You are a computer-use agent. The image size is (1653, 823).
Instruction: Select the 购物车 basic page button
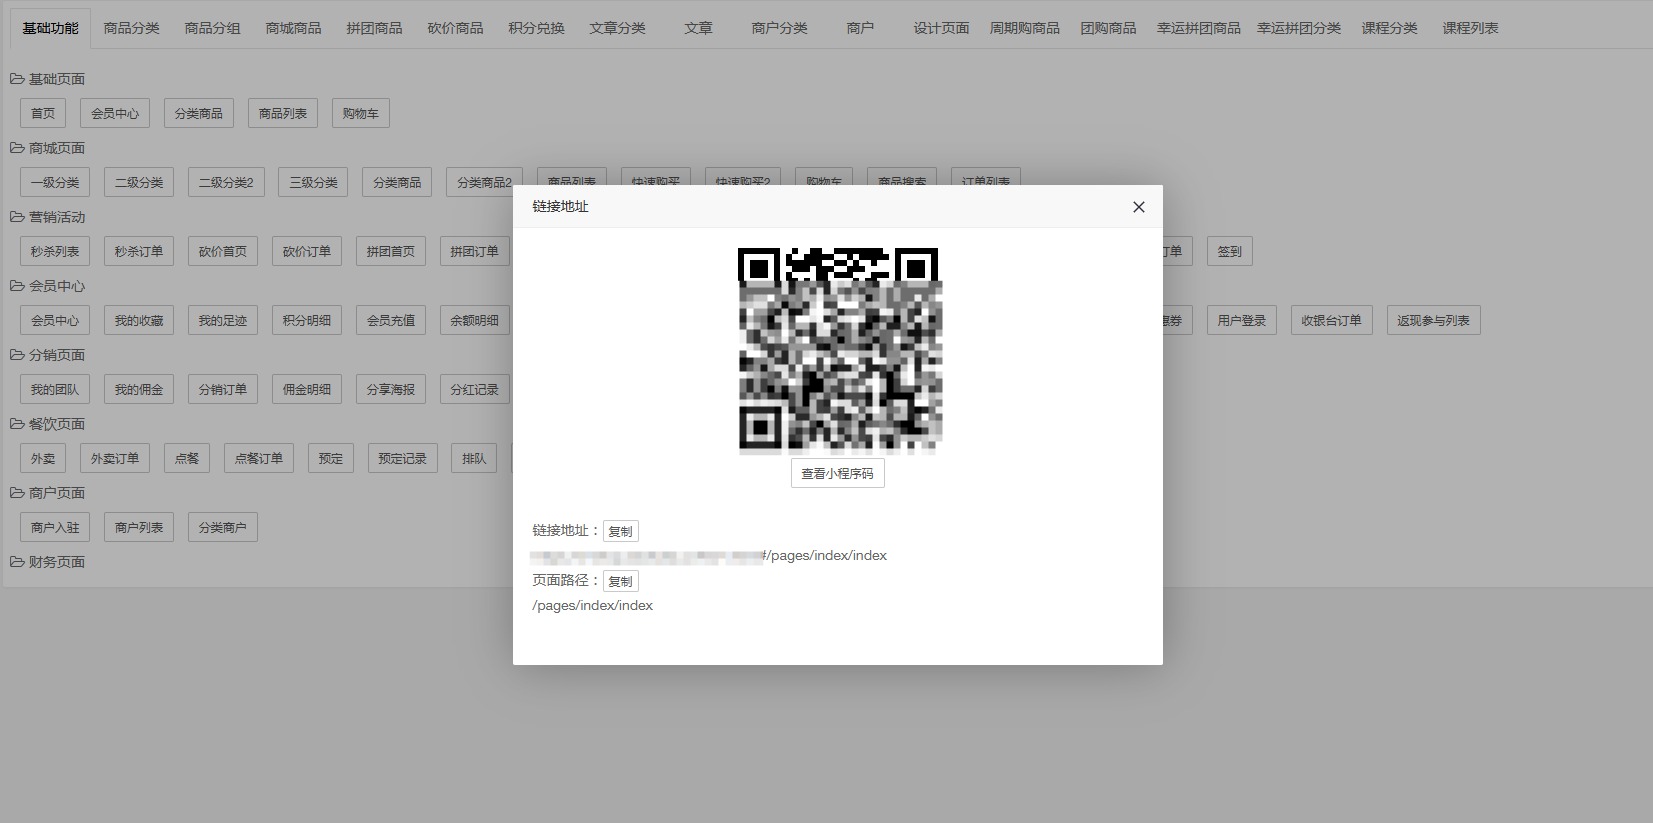(x=360, y=113)
